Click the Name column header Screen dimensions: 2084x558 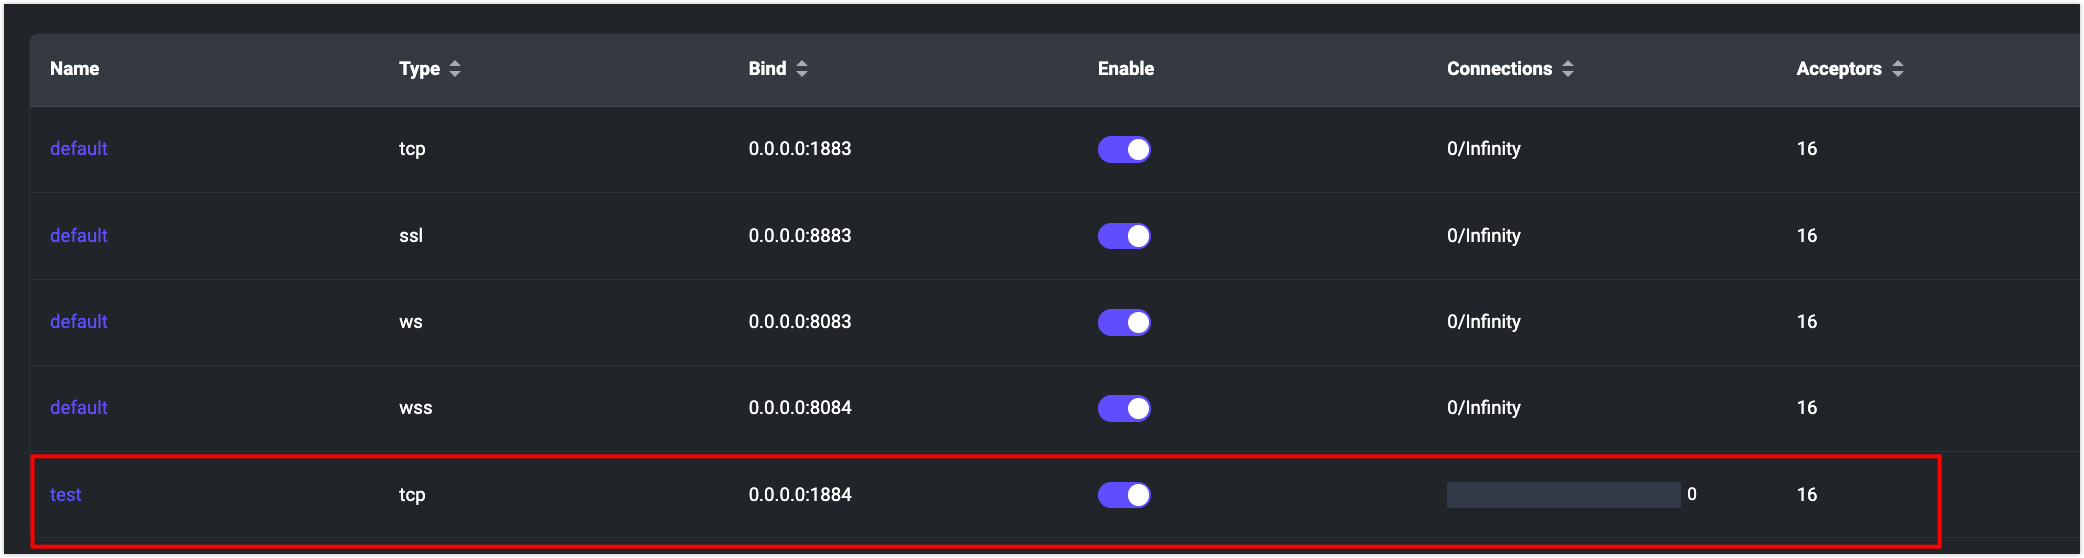point(75,69)
